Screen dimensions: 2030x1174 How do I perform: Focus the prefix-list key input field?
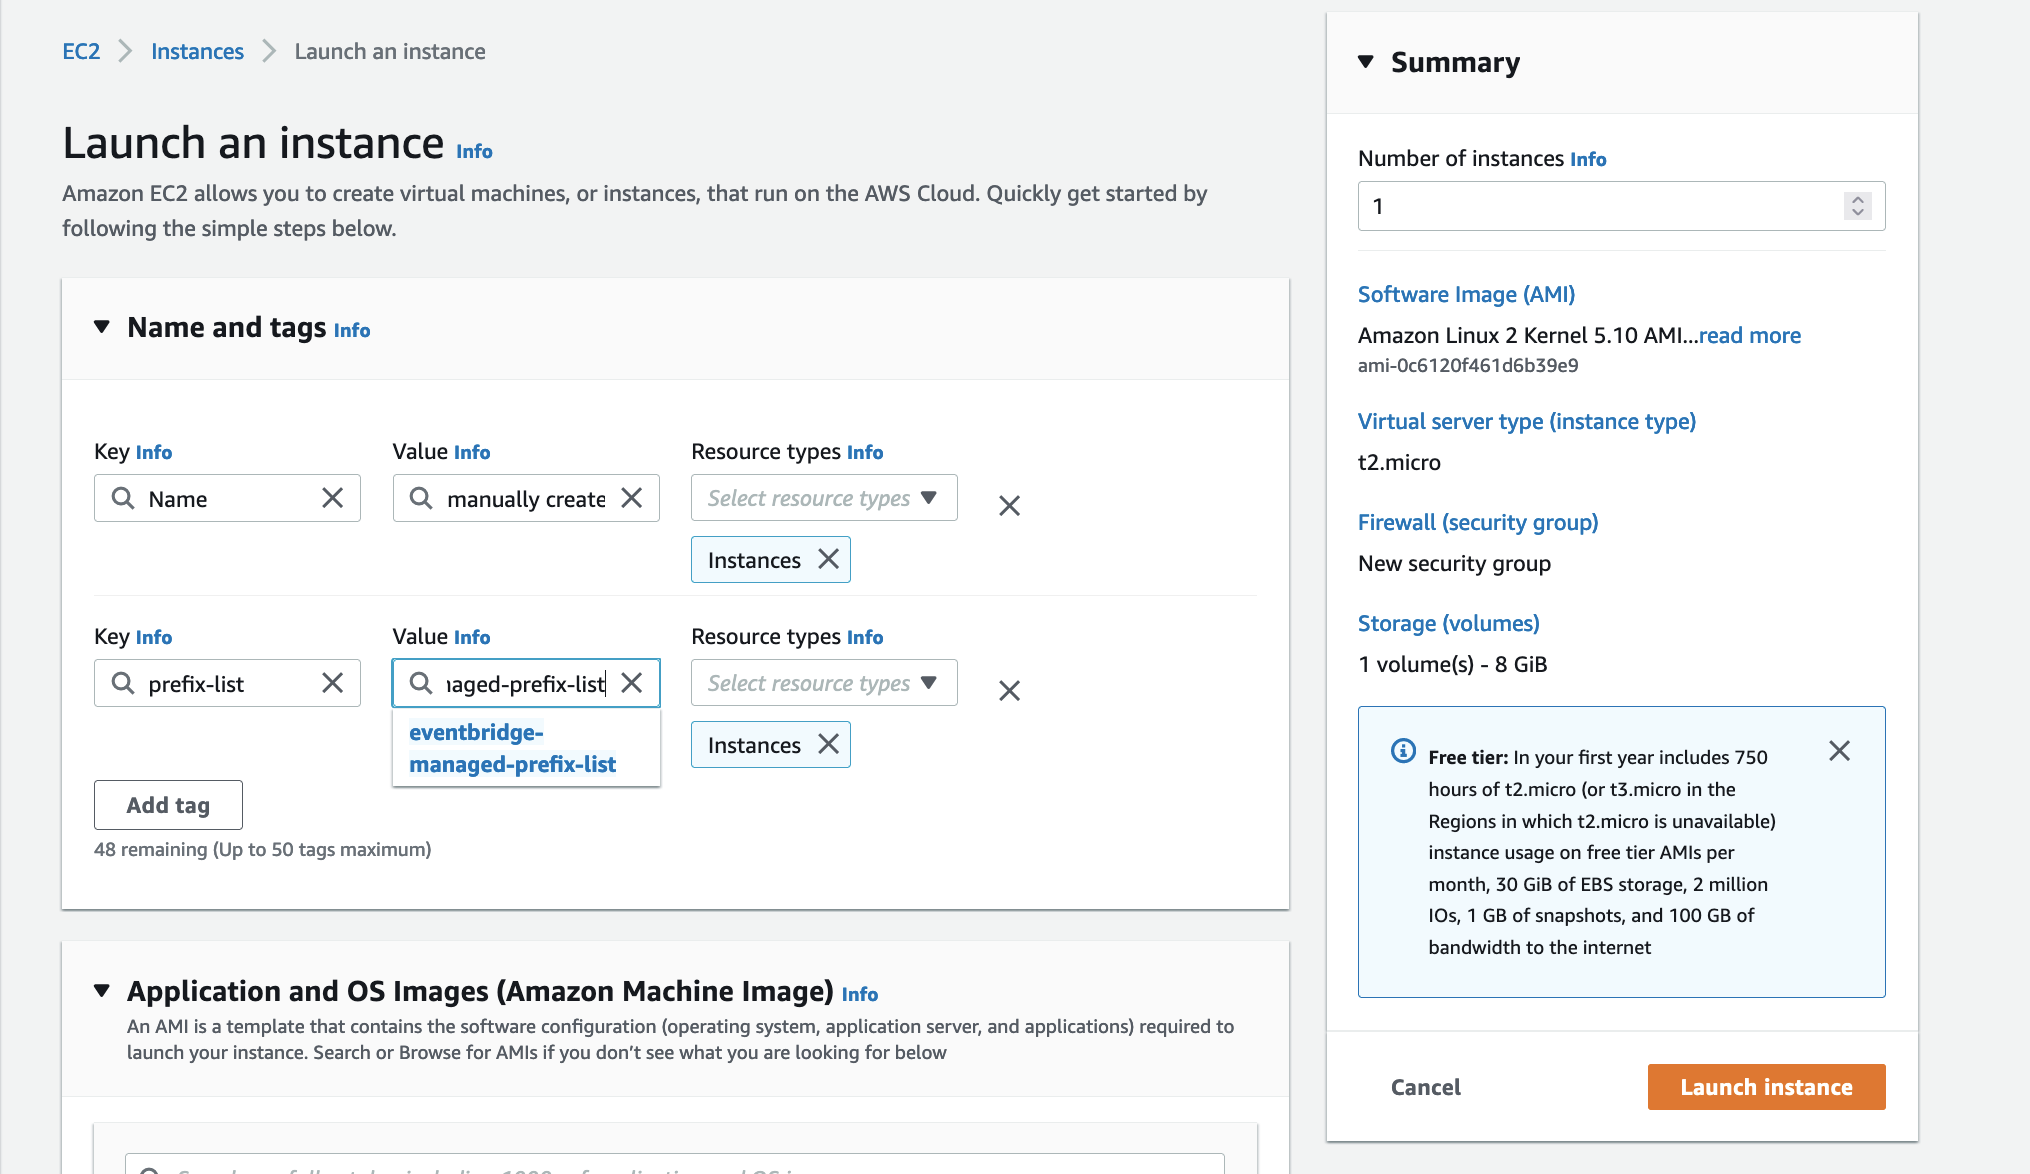pos(227,683)
